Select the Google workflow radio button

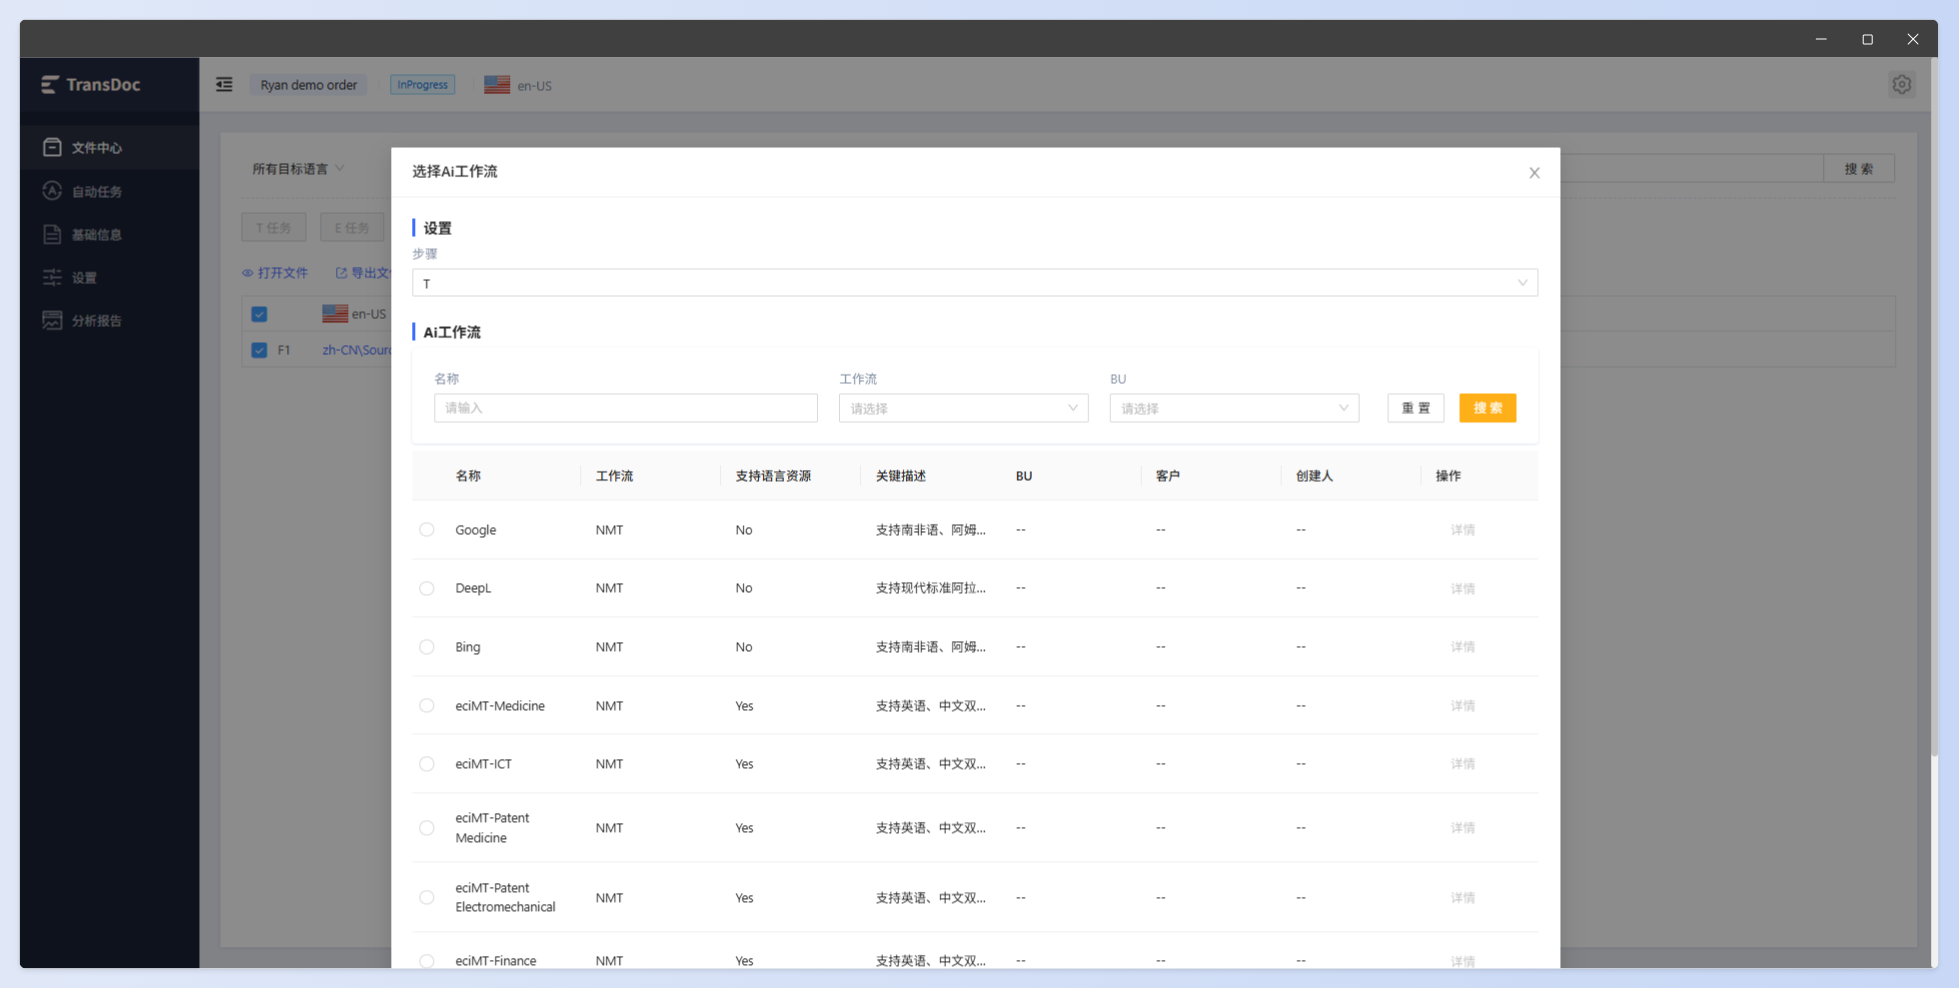pos(427,530)
